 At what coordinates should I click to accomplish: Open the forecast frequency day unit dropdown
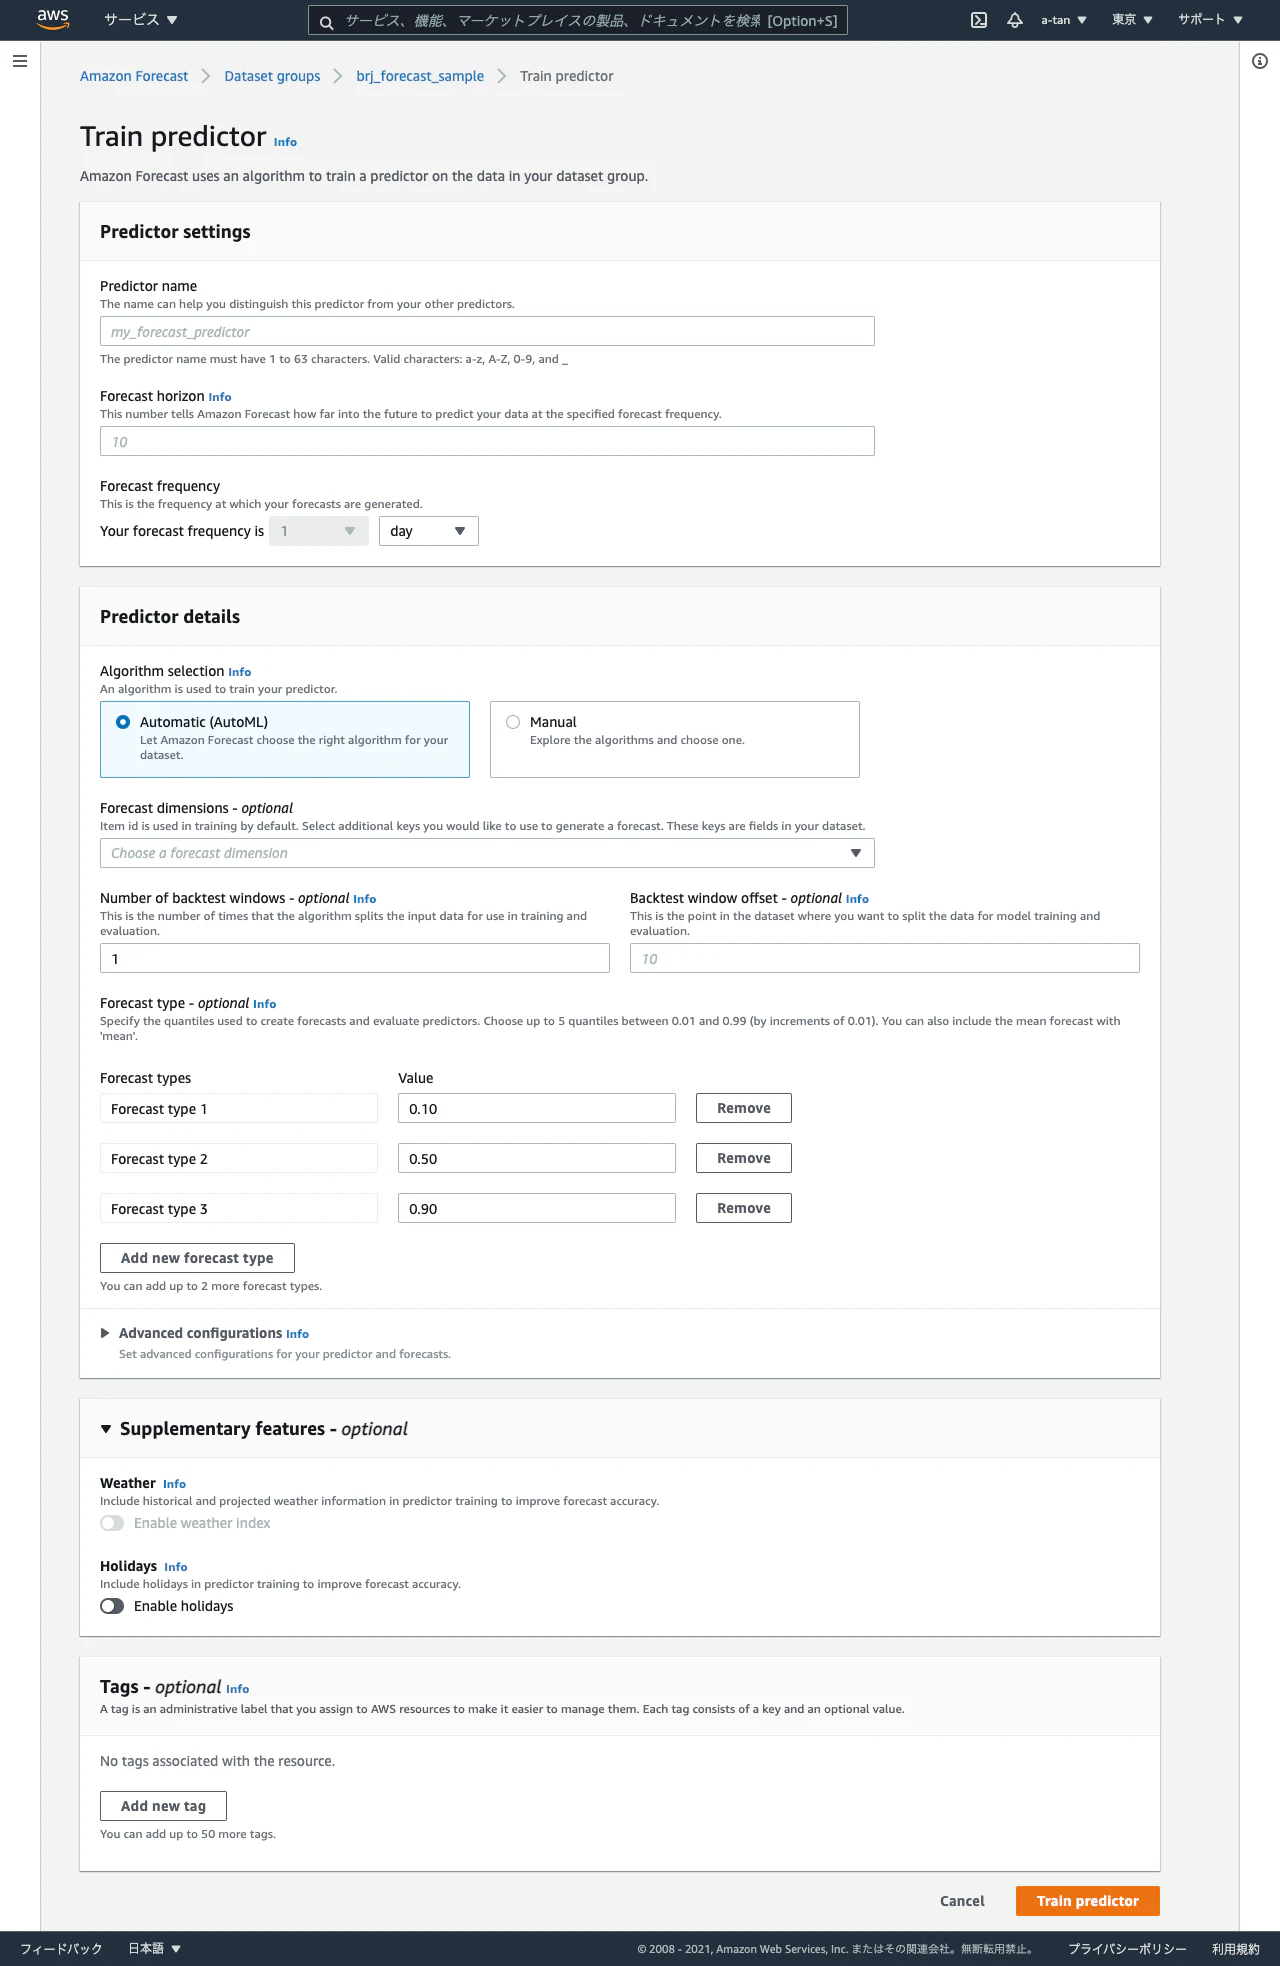tap(429, 531)
